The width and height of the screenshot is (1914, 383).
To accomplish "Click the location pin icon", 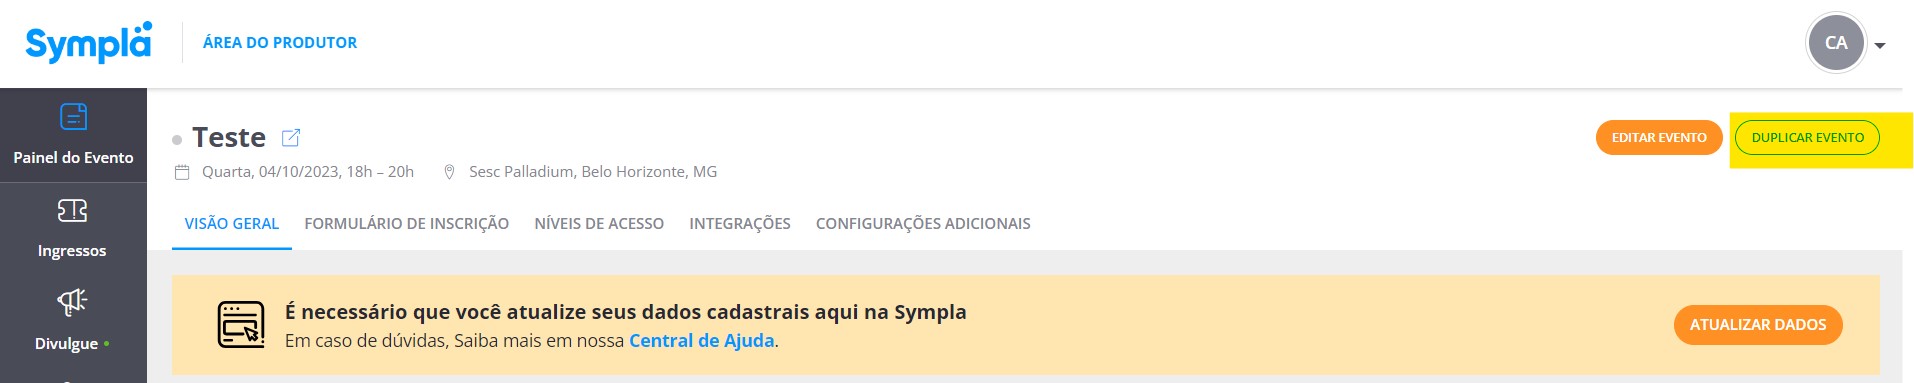I will coord(450,172).
